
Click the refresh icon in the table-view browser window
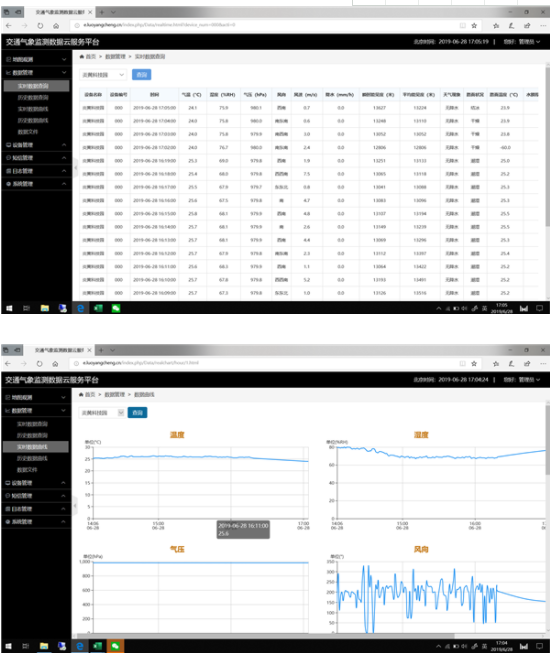tap(40, 26)
